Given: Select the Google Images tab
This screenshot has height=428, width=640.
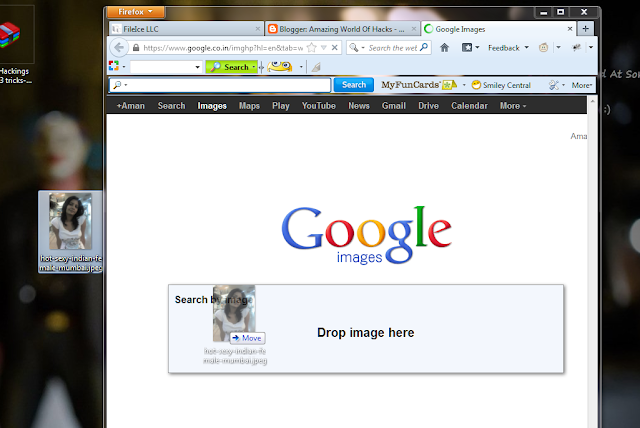Looking at the screenshot, I should [498, 29].
